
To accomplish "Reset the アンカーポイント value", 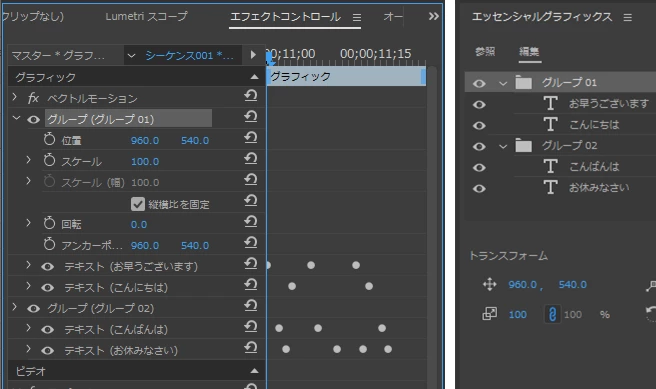I will 251,243.
